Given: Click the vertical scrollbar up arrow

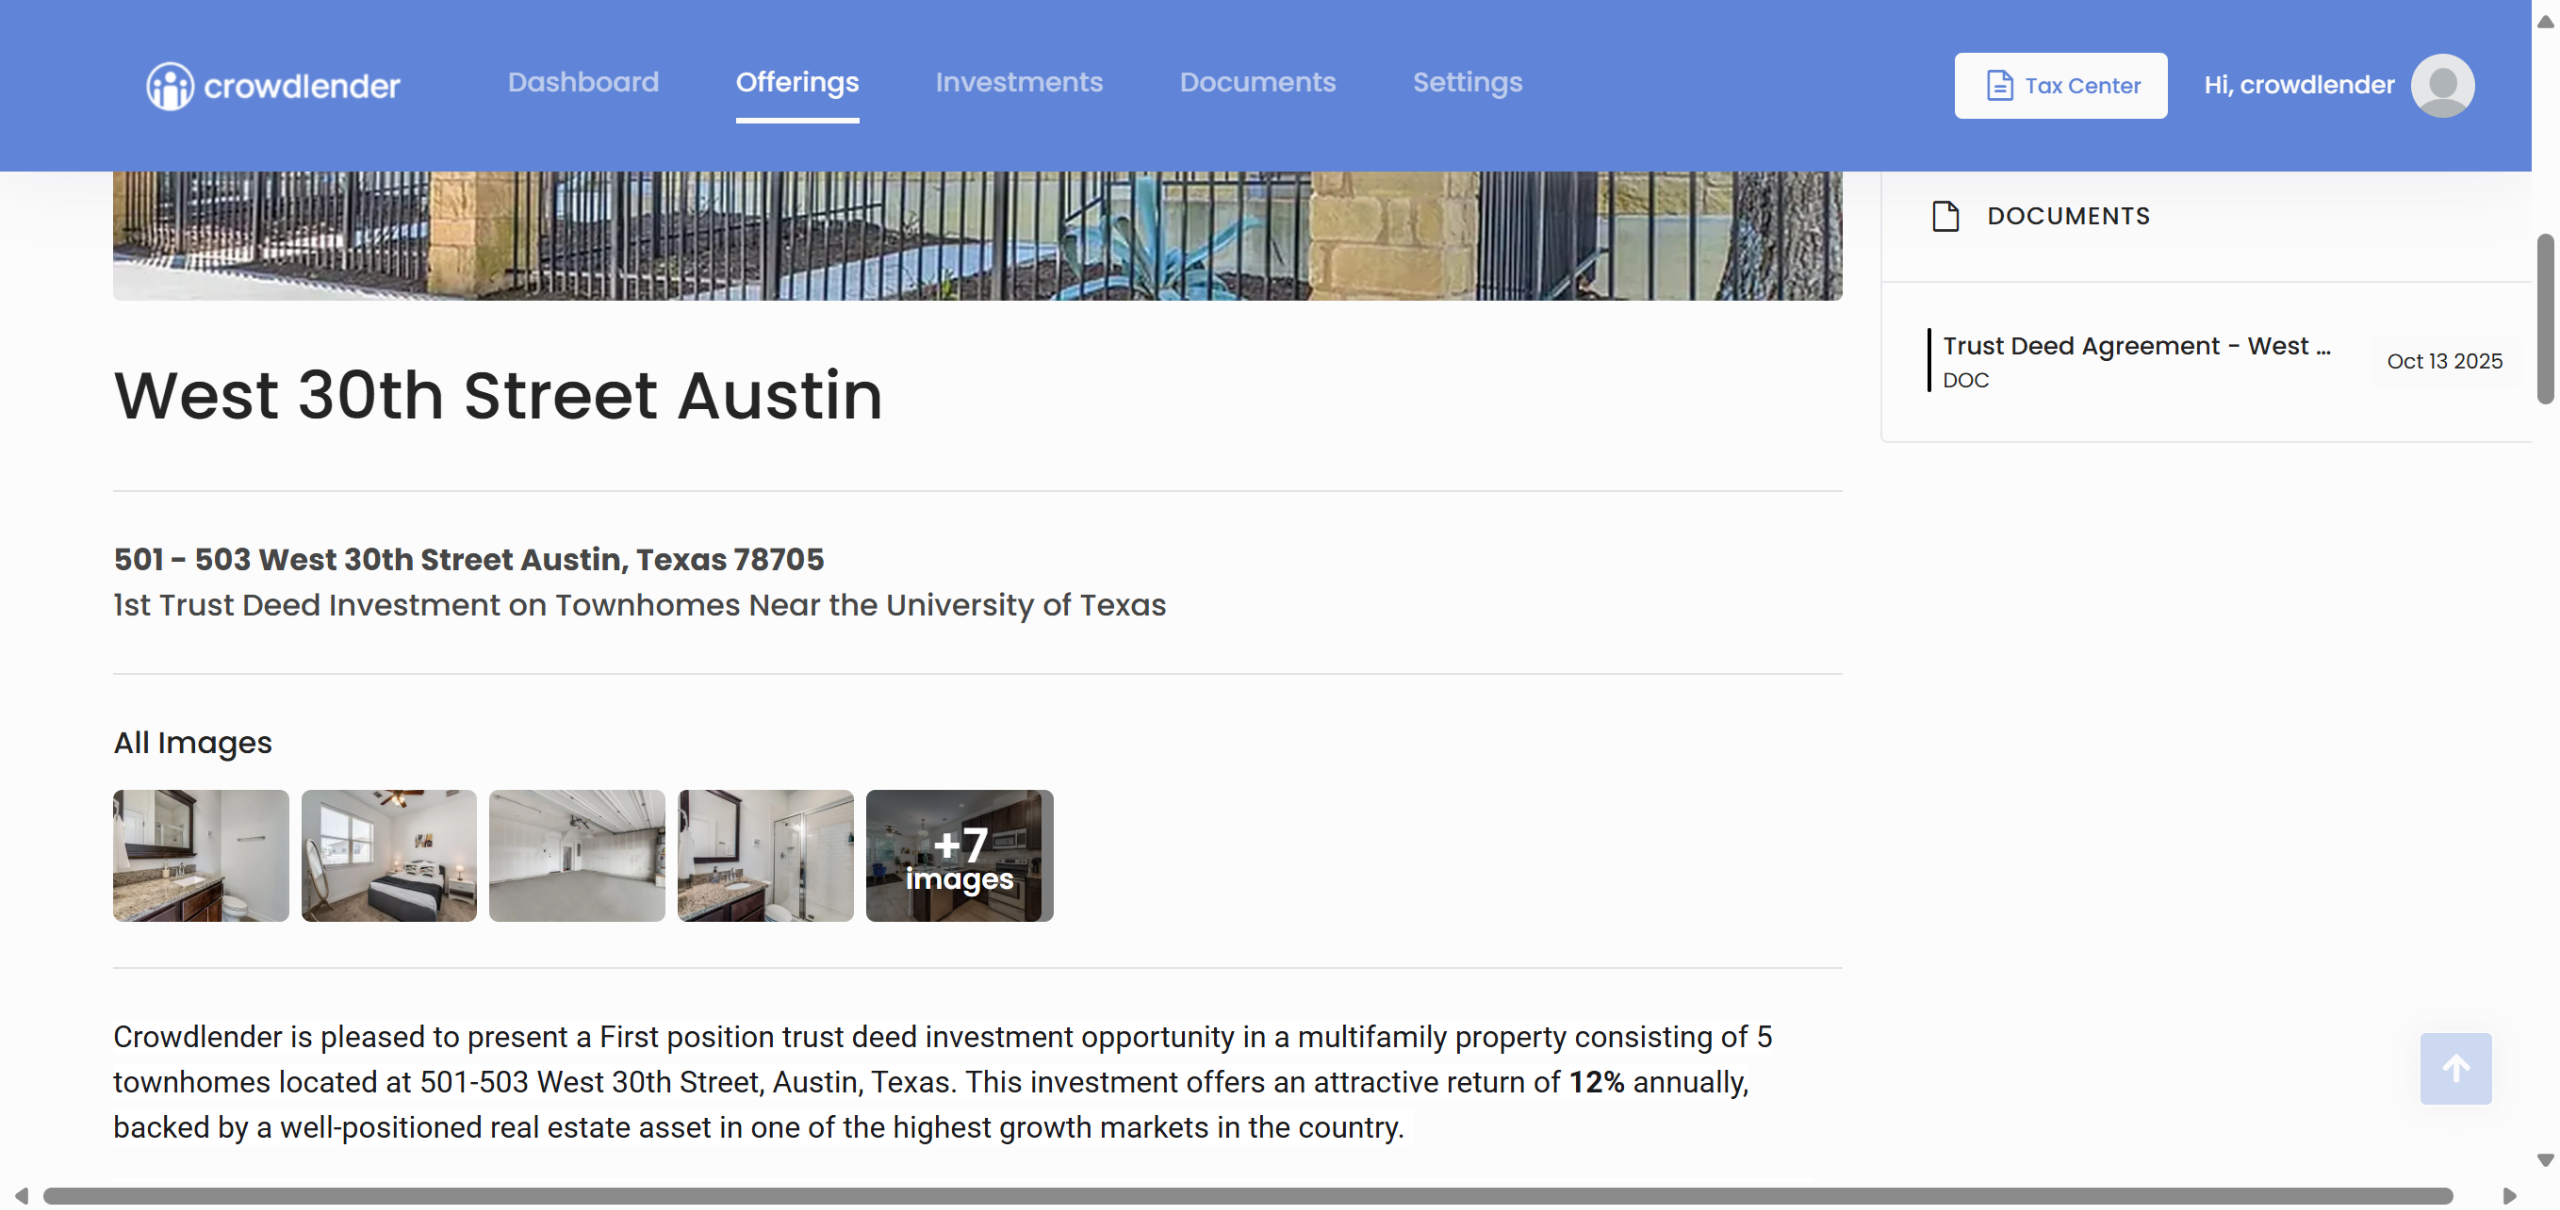Looking at the screenshot, I should point(2545,21).
